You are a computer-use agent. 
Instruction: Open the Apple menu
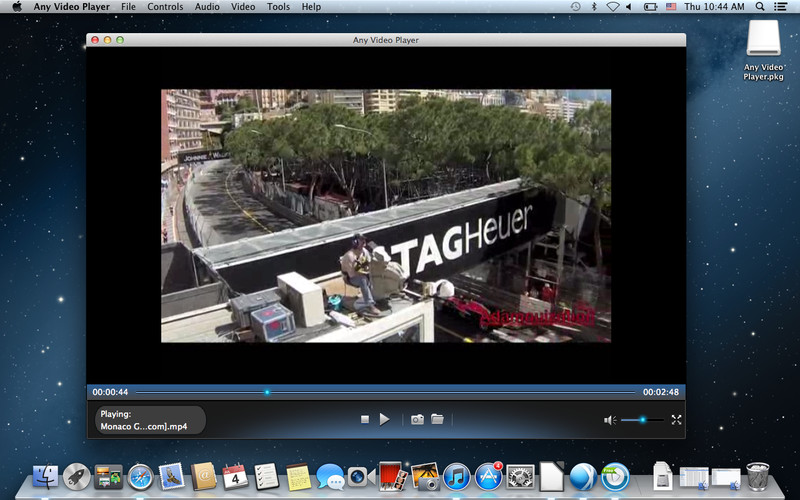(17, 7)
